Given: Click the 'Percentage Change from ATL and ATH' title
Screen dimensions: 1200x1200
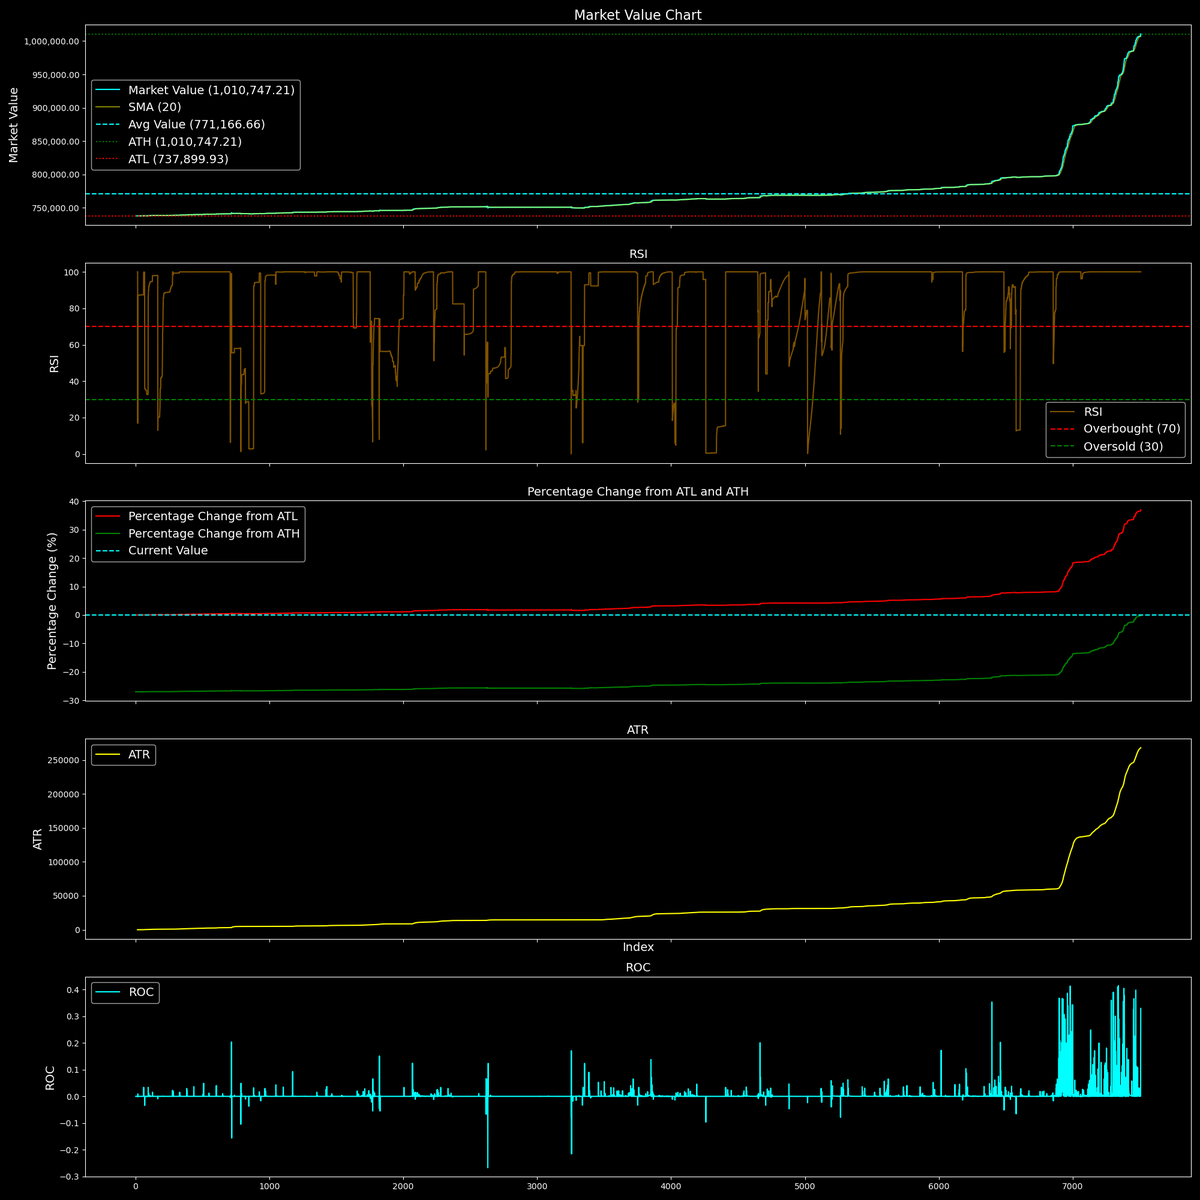Looking at the screenshot, I should tap(638, 492).
